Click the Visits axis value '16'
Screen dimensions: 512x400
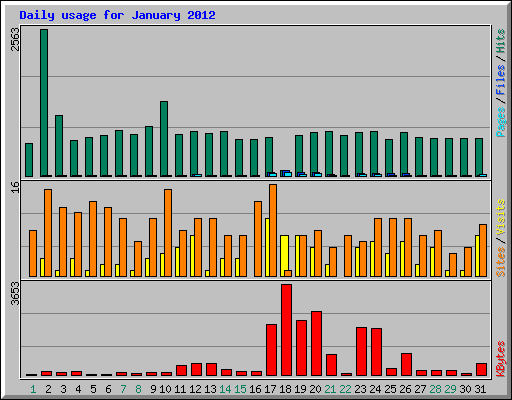click(15, 187)
